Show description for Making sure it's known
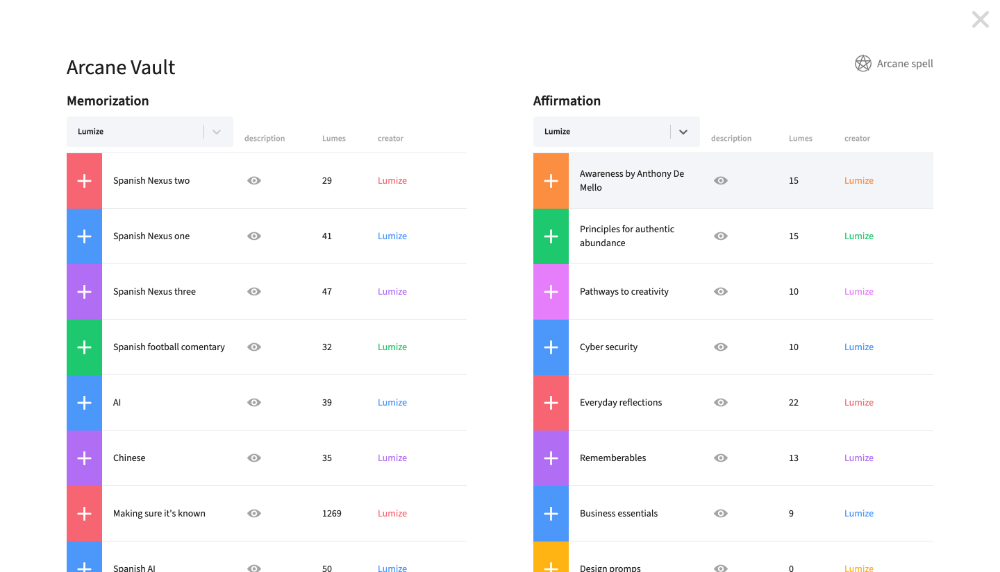The width and height of the screenshot is (1000, 572). (x=254, y=513)
